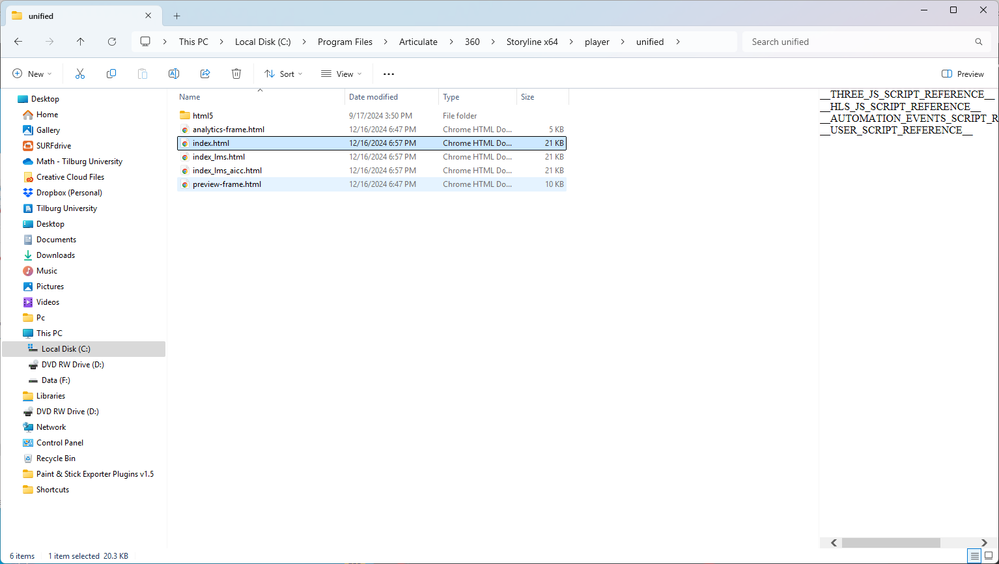The width and height of the screenshot is (999, 564).
Task: Click Program Files in the address breadcrumb
Action: (x=345, y=42)
